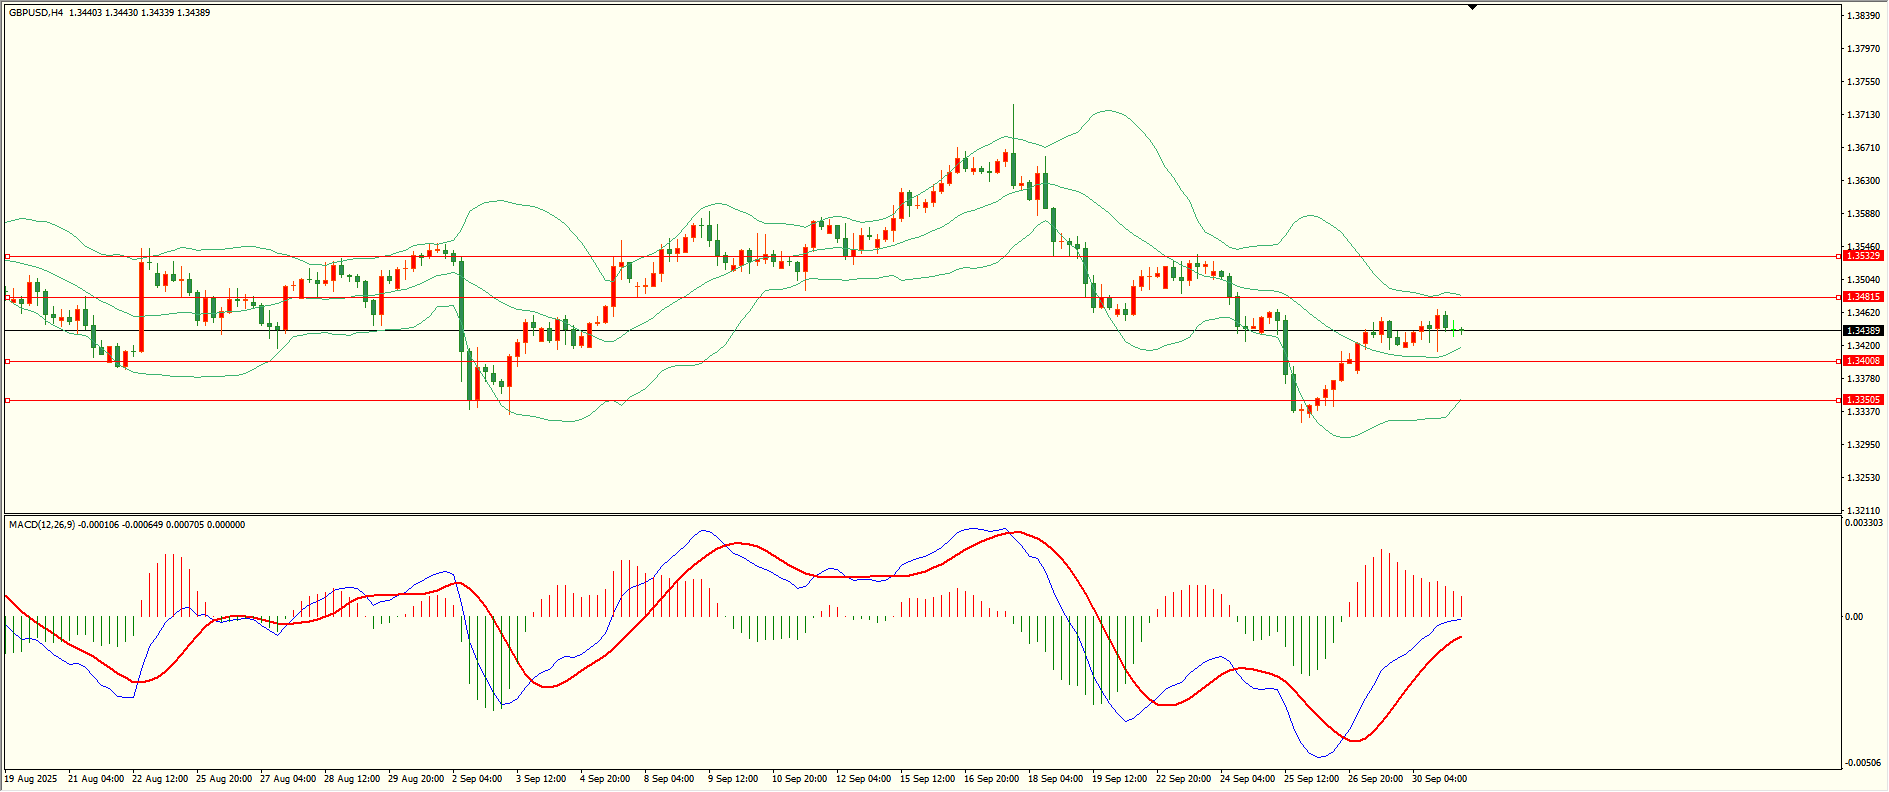Click the 1.34008 red price label

pos(1863,361)
